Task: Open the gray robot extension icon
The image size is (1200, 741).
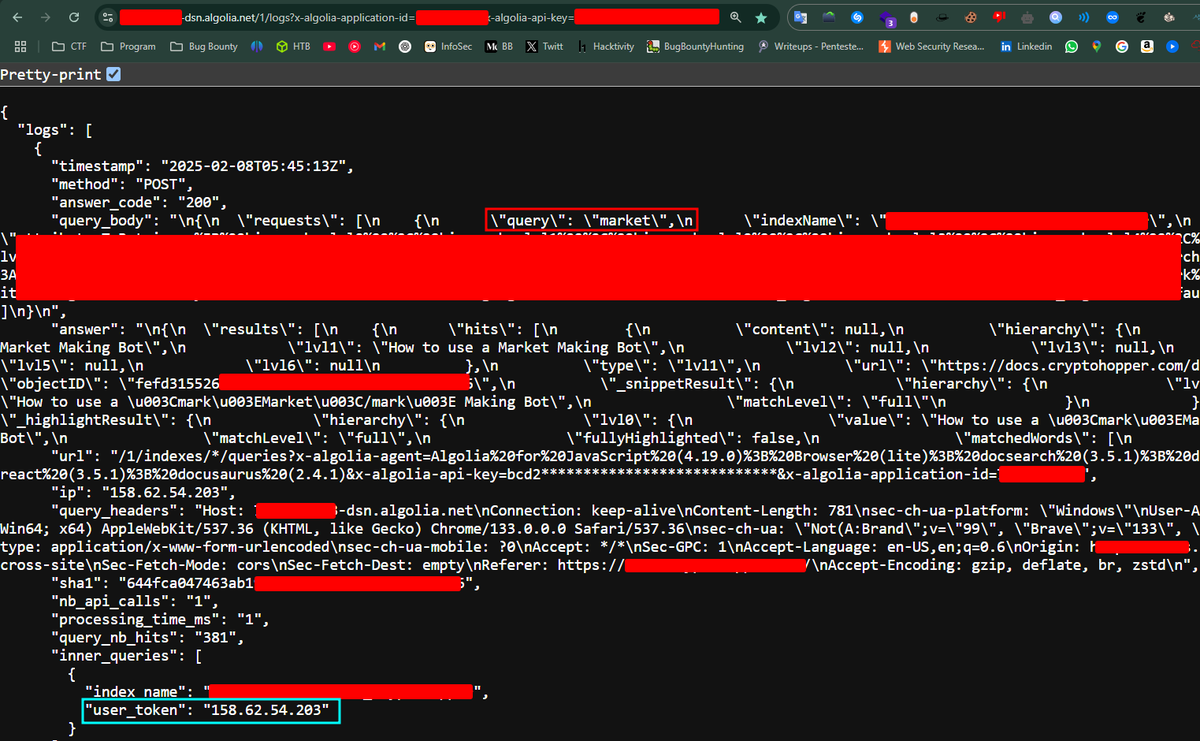Action: (1029, 18)
